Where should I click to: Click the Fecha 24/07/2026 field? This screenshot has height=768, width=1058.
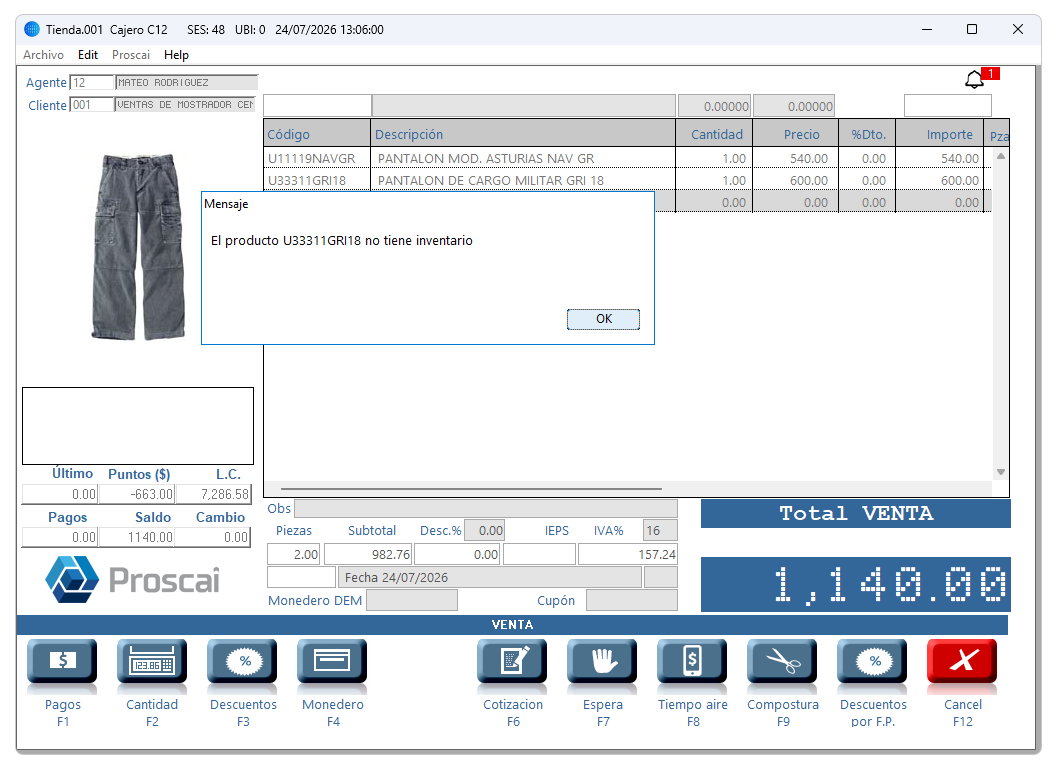coord(489,578)
